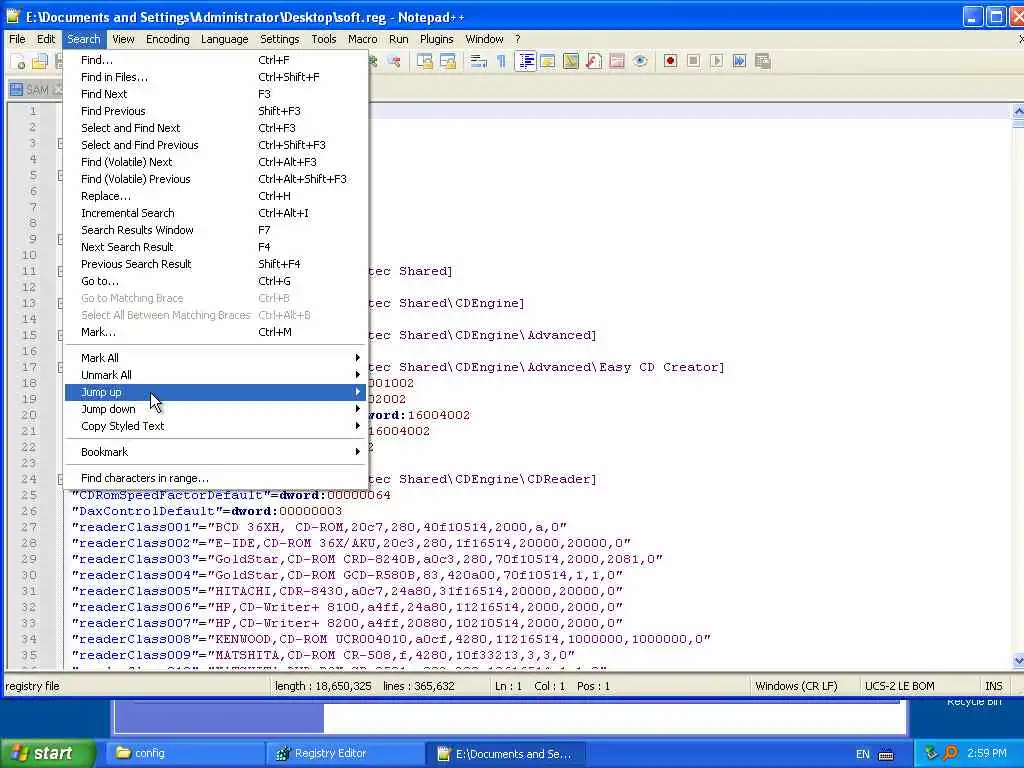1024x768 pixels.
Task: Open the Function List panel icon
Action: 594,61
